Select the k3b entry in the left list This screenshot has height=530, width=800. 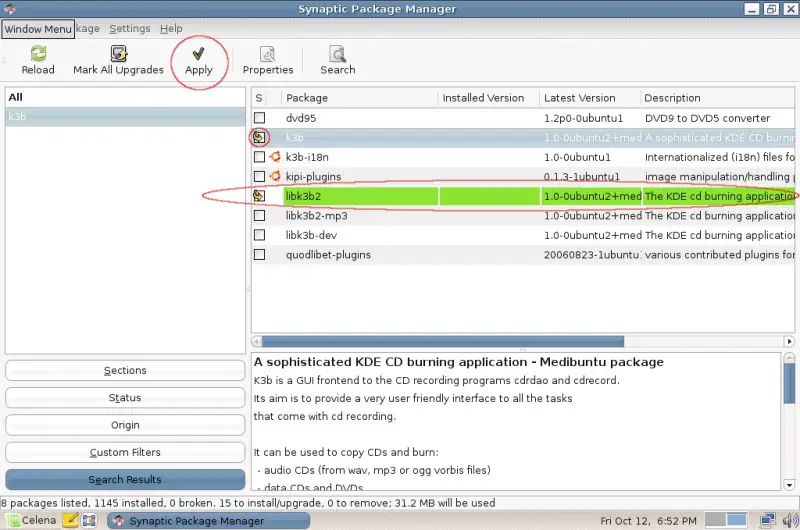click(125, 116)
